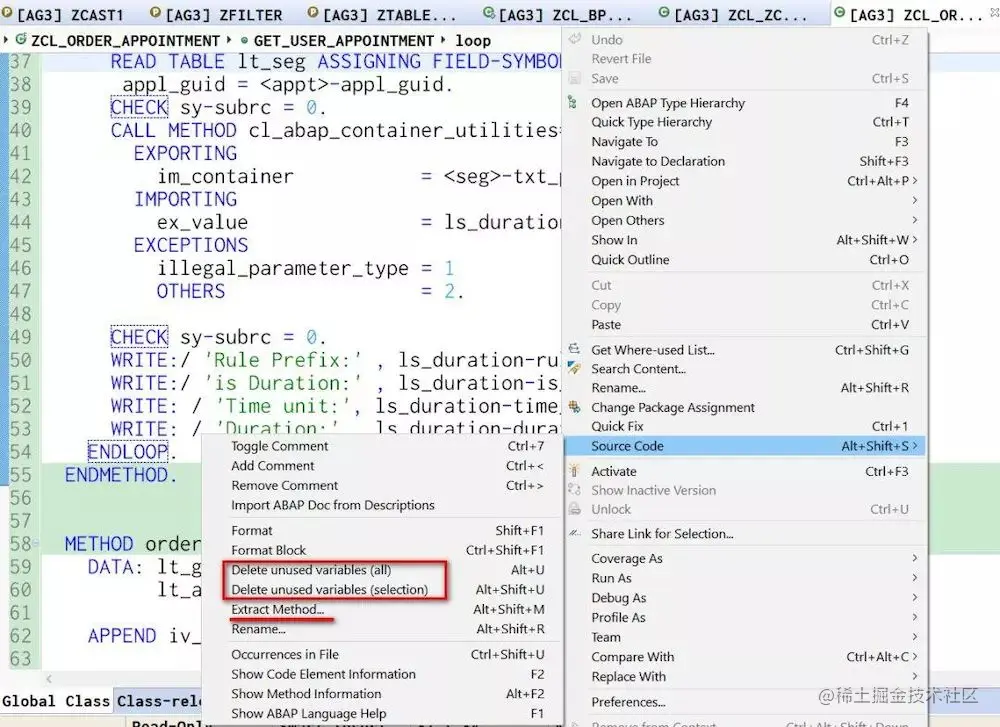Select Delete unused variables (all)
This screenshot has width=1000, height=727.
pyautogui.click(x=382, y=570)
